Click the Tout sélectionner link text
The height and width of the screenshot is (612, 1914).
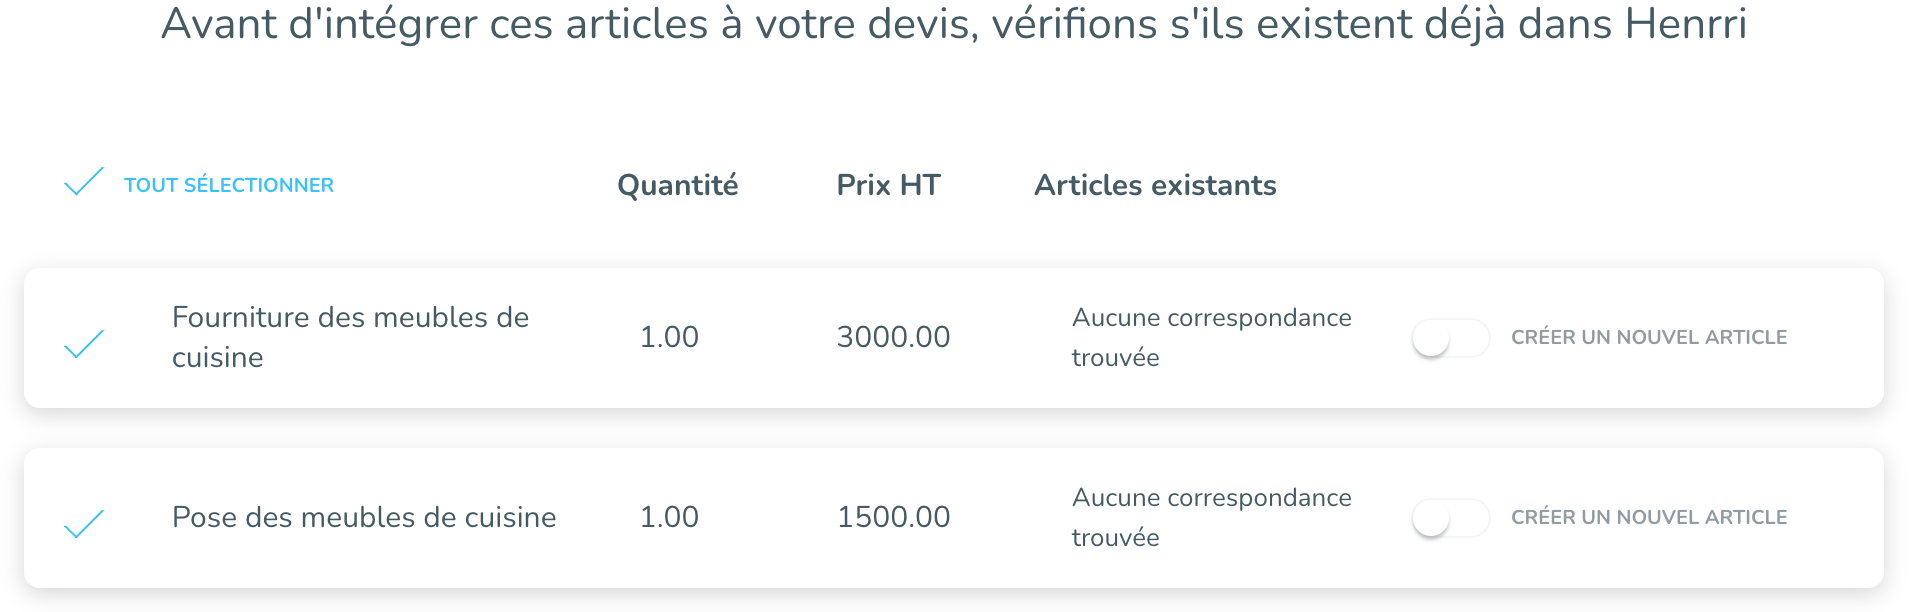pyautogui.click(x=229, y=185)
